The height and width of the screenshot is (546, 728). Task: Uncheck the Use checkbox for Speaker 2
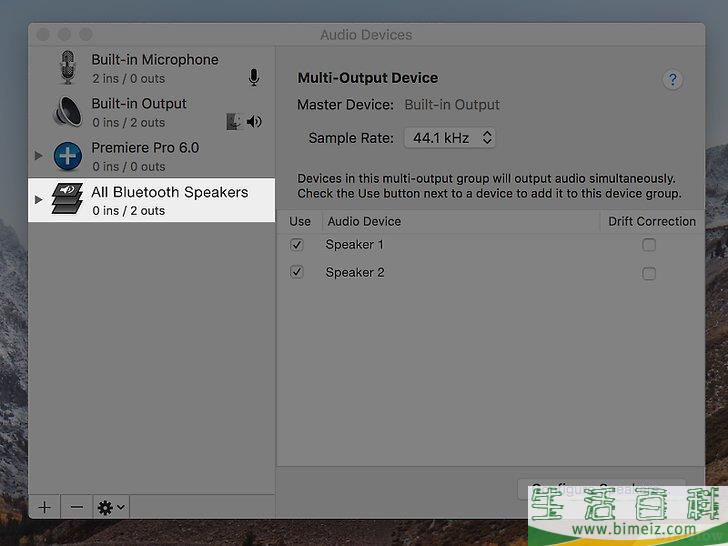pyautogui.click(x=297, y=272)
